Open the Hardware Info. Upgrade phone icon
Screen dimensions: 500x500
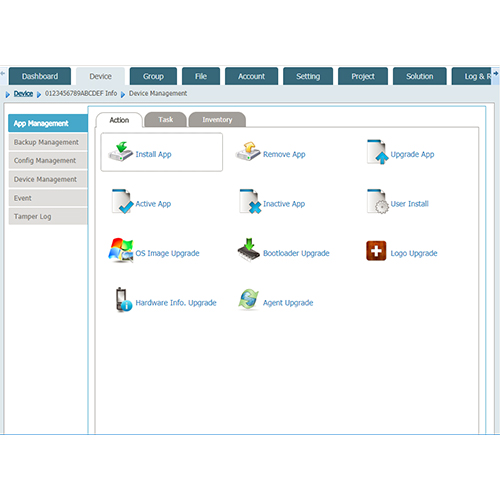click(123, 299)
